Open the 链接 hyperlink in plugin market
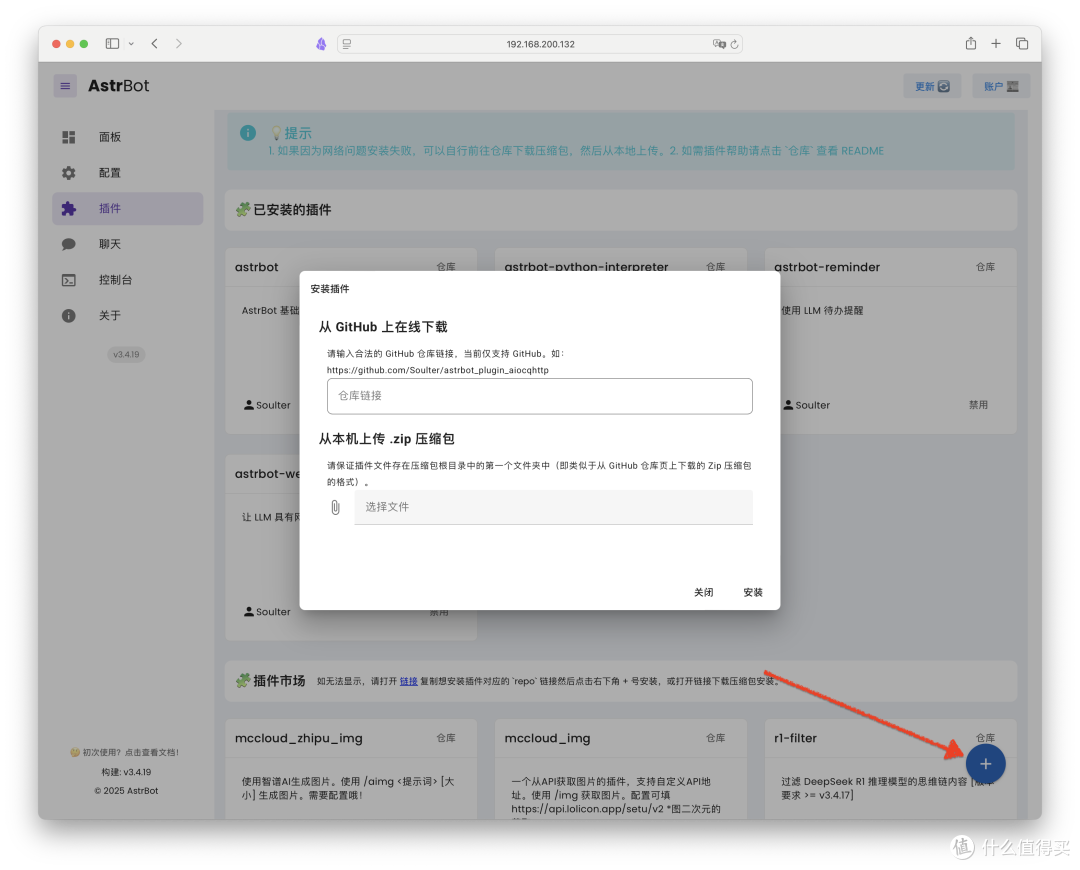Viewport: 1080px width, 870px height. [408, 681]
